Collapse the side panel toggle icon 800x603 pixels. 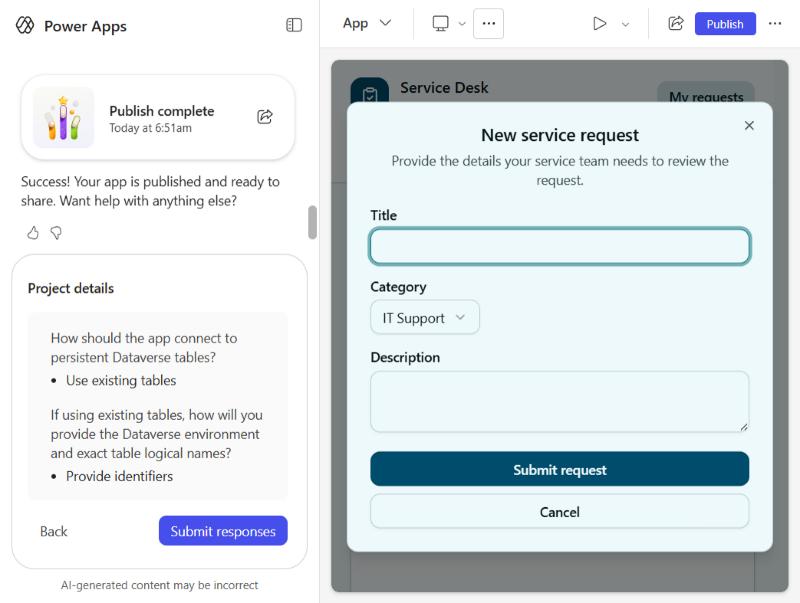(x=294, y=25)
